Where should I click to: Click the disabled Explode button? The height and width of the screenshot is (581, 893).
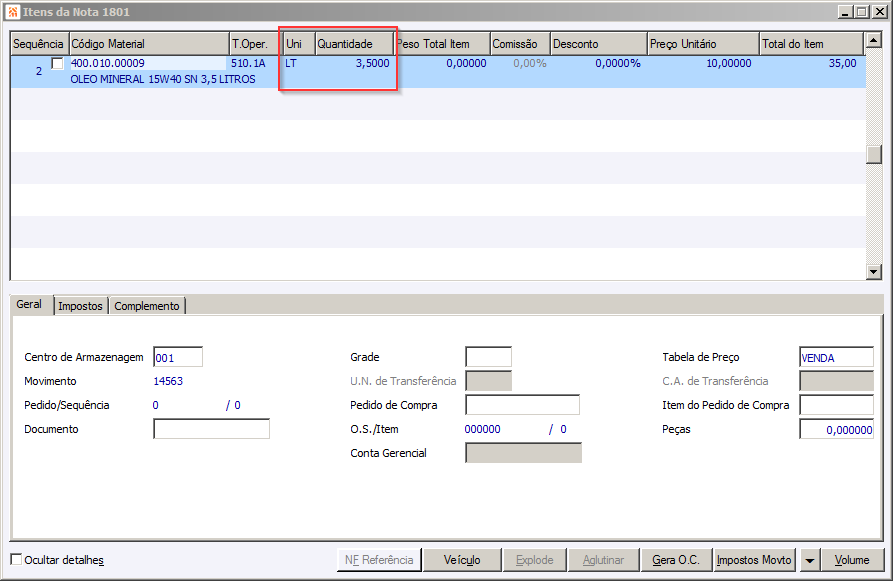pos(535,560)
